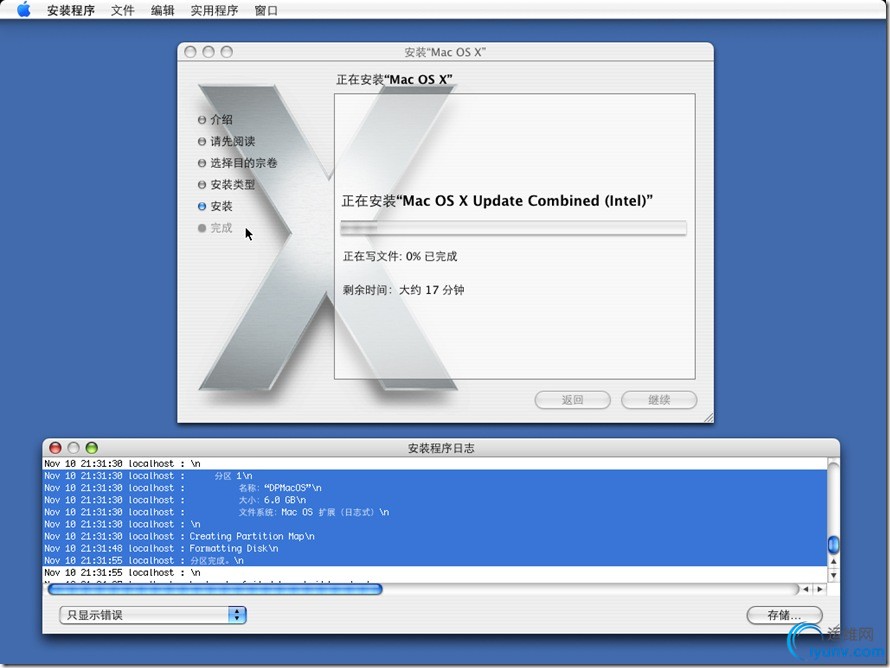Open the 实用程序 menu
Viewport: 890px width, 668px height.
pos(214,11)
